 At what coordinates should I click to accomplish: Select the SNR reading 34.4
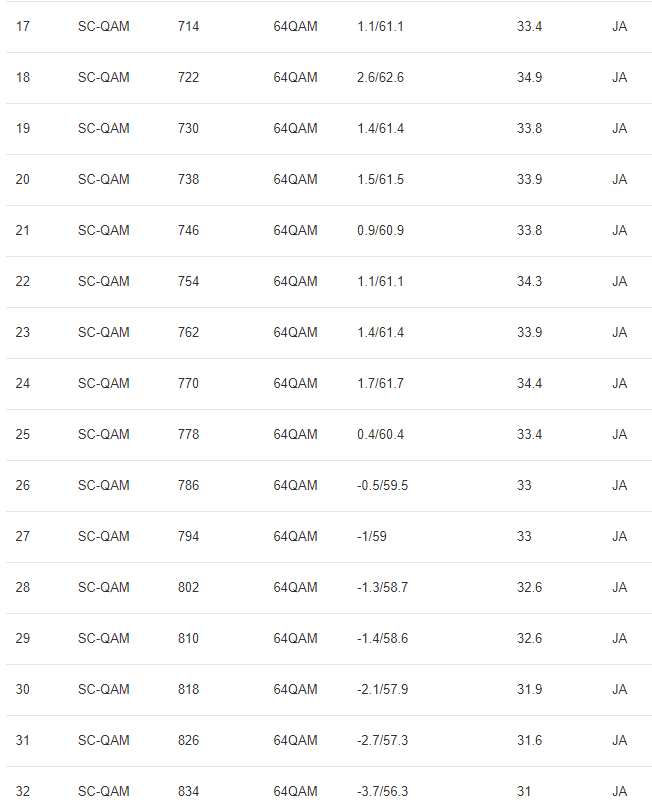coord(529,383)
